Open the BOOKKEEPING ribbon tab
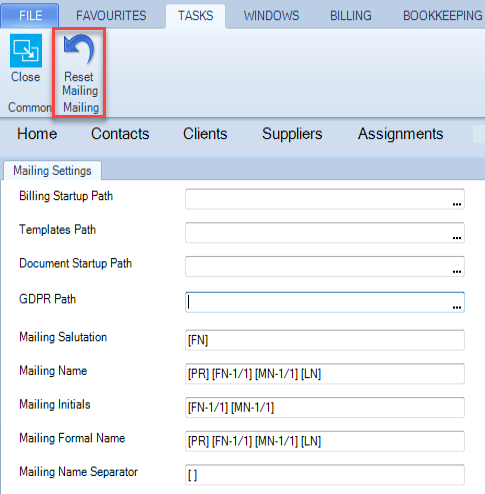The height and width of the screenshot is (494, 485). (443, 16)
